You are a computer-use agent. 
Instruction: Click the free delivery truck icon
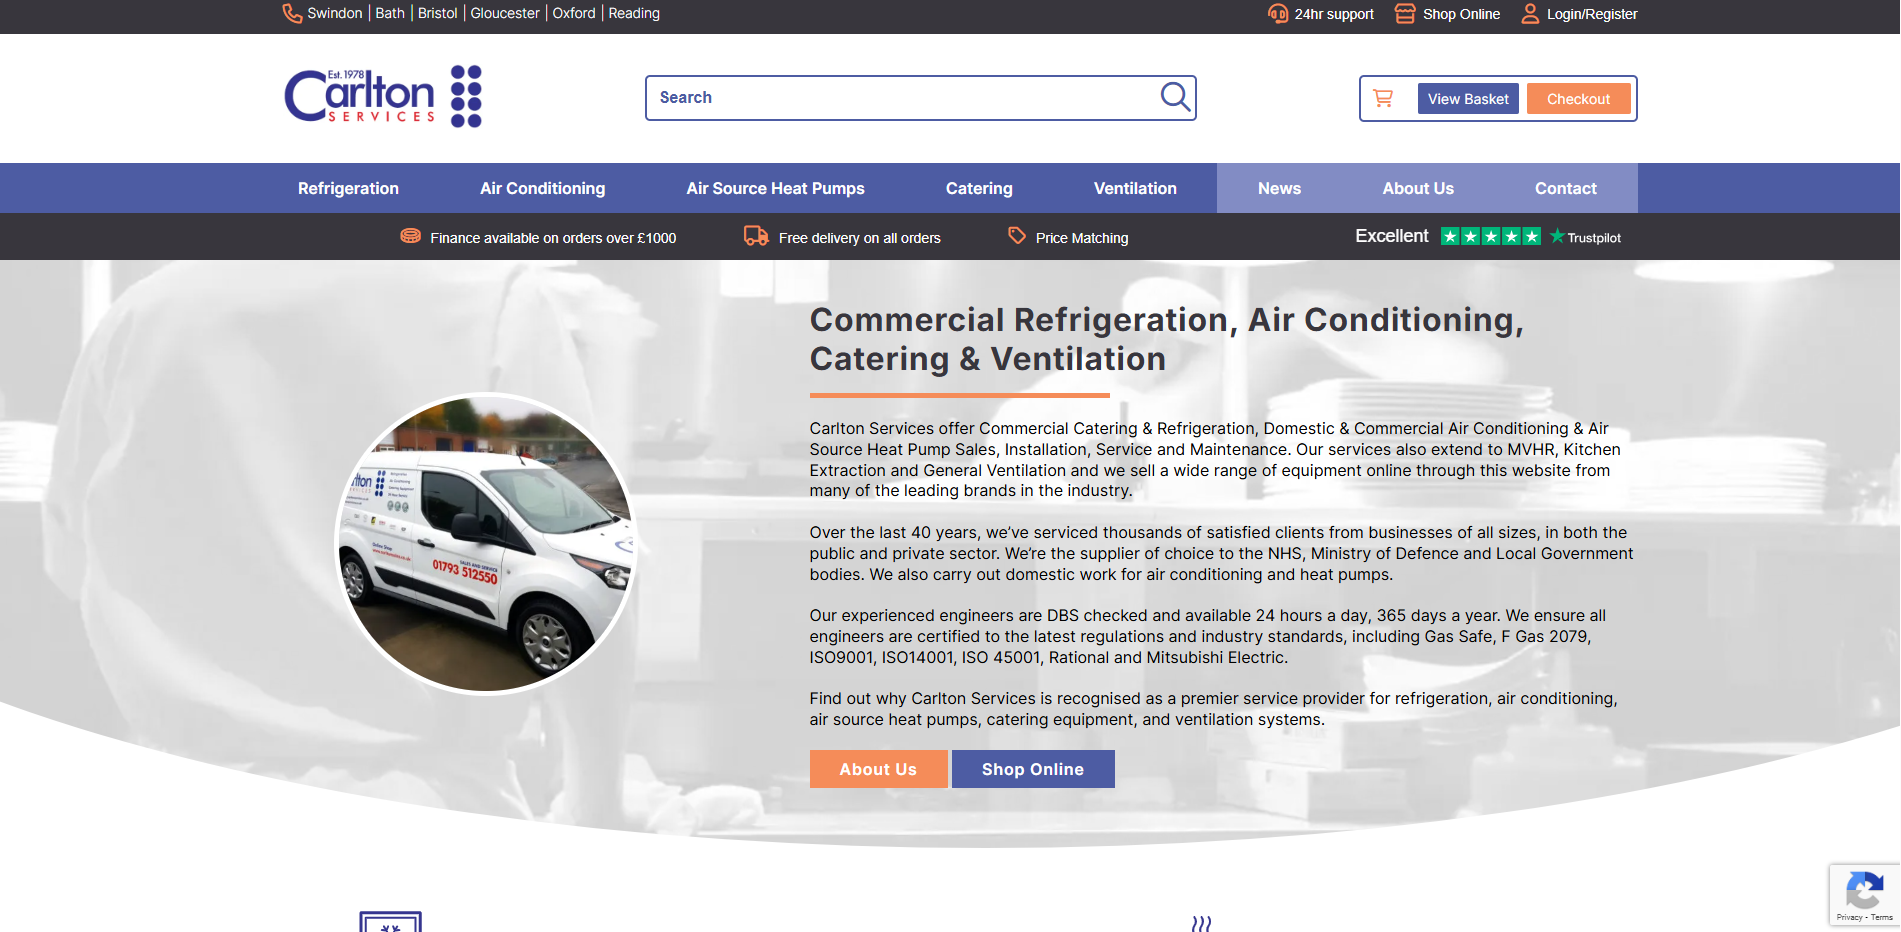755,236
